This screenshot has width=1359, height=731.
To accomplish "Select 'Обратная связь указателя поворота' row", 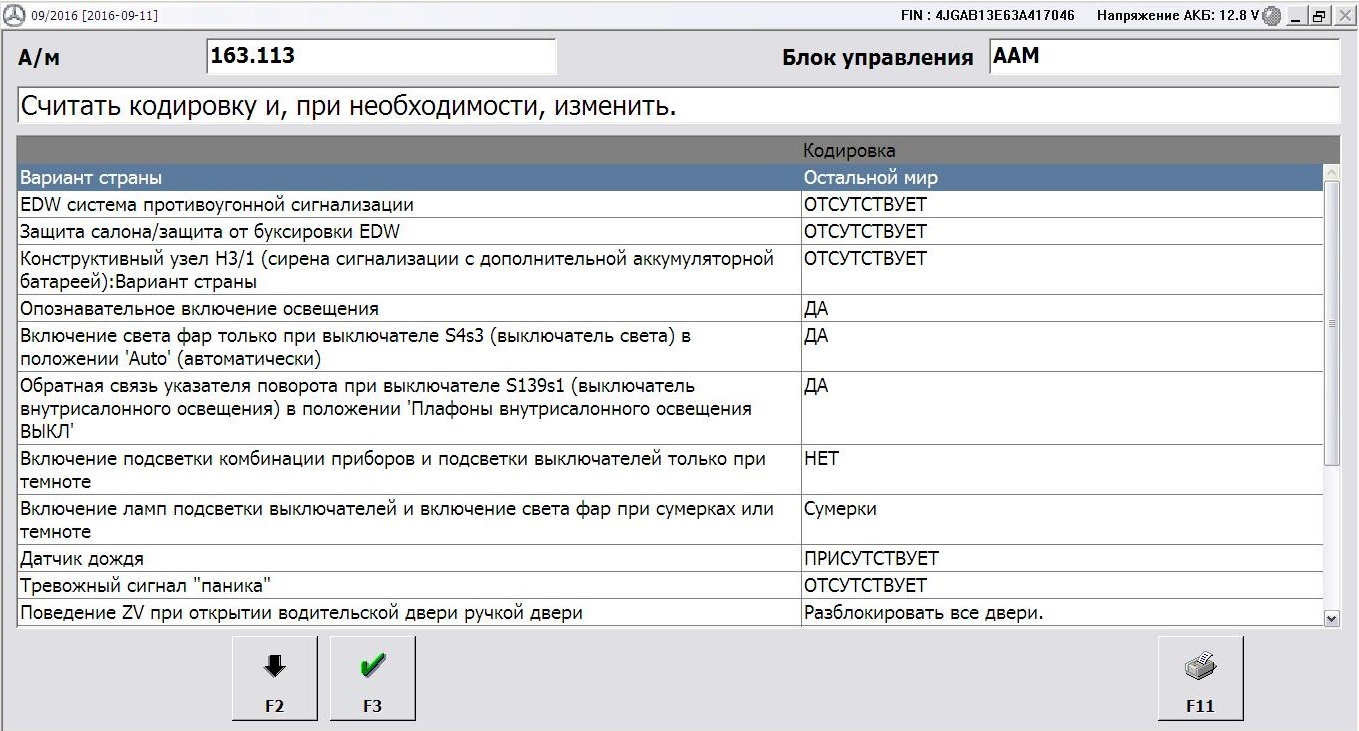I will (x=670, y=408).
